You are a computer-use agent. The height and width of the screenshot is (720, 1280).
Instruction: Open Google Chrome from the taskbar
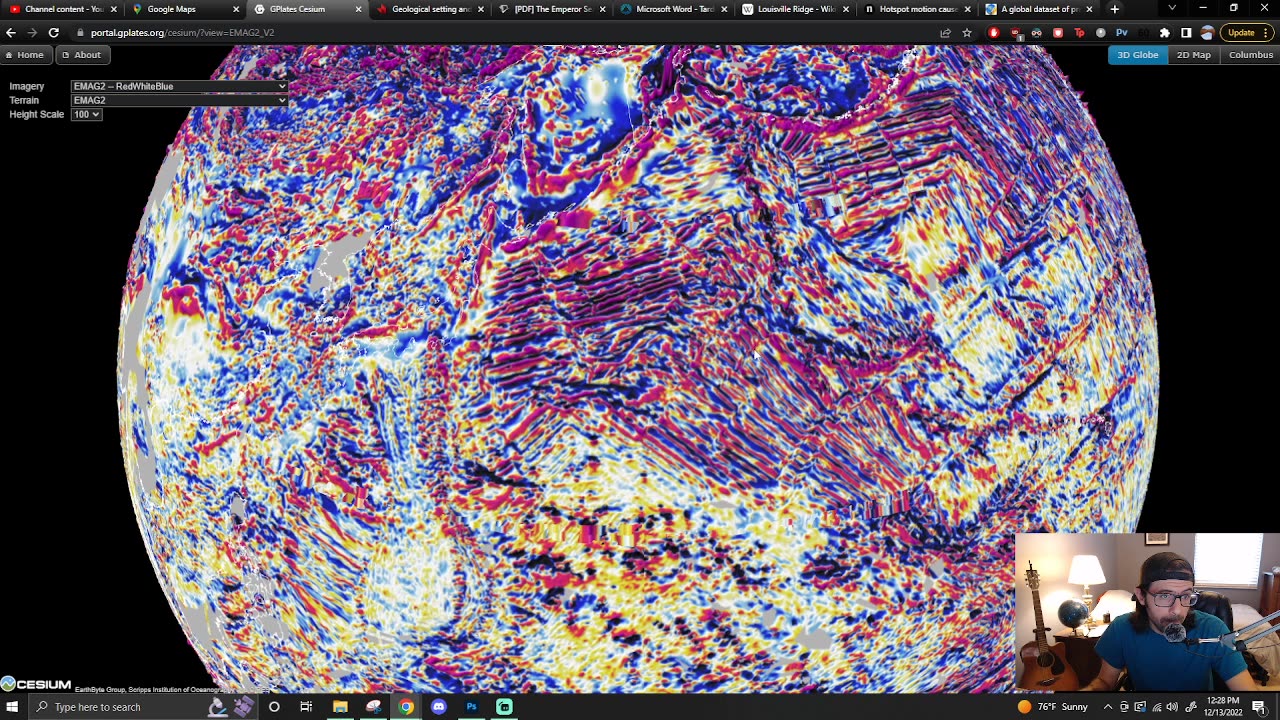point(406,707)
